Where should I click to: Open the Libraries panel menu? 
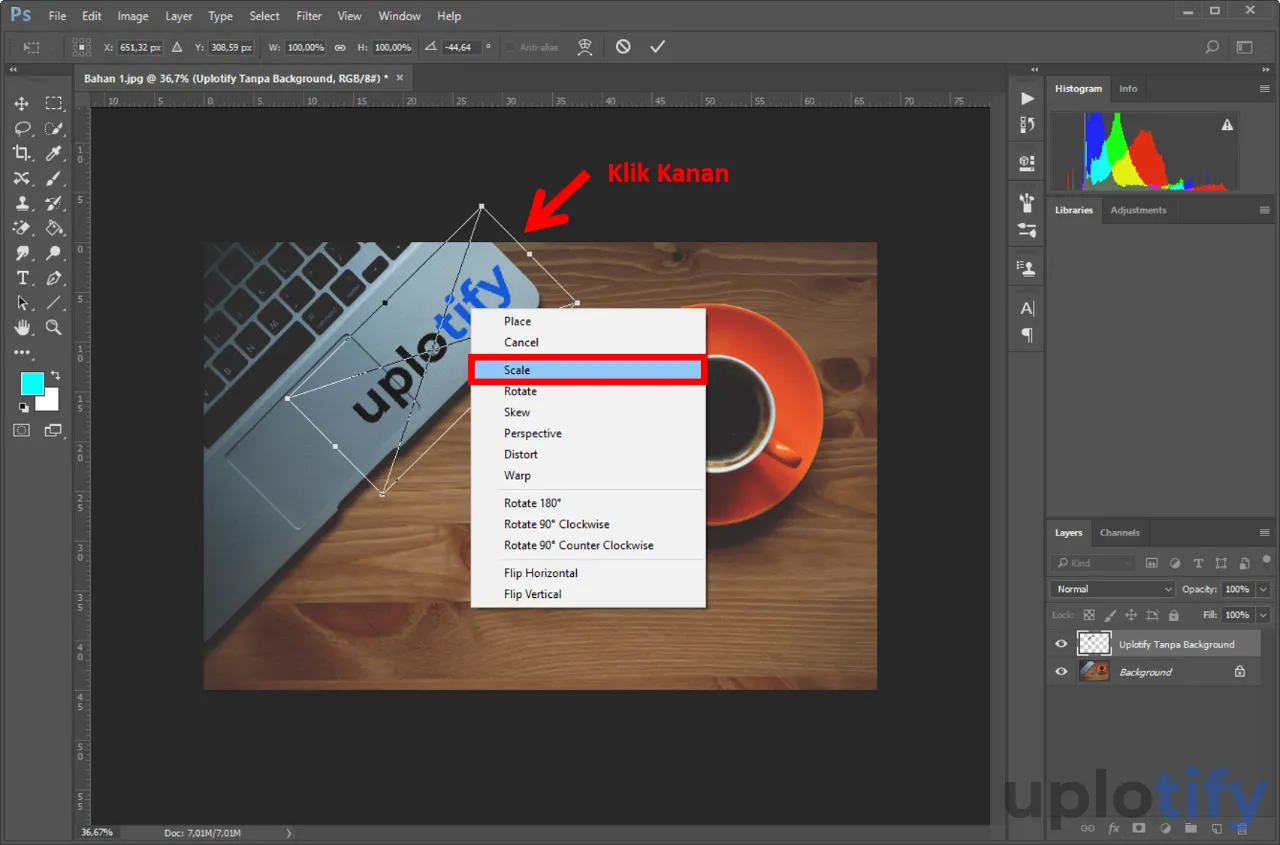click(x=1265, y=210)
